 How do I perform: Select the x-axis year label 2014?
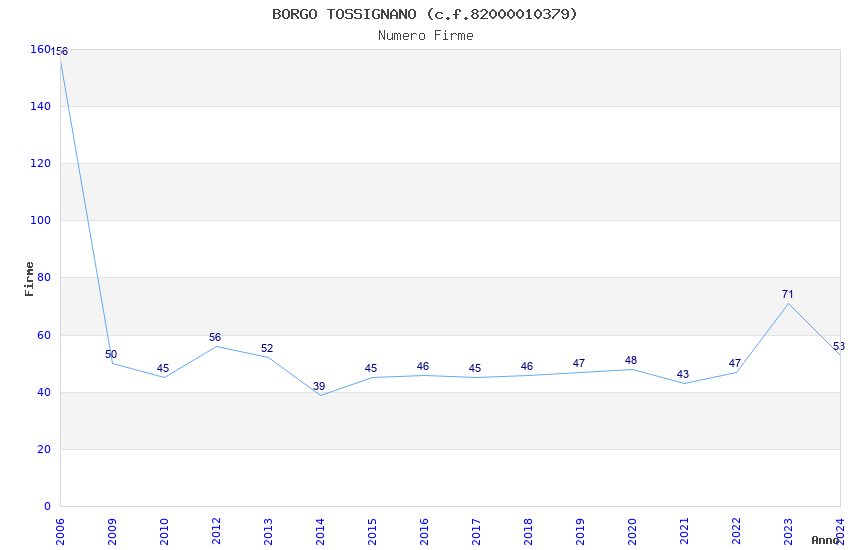click(320, 532)
